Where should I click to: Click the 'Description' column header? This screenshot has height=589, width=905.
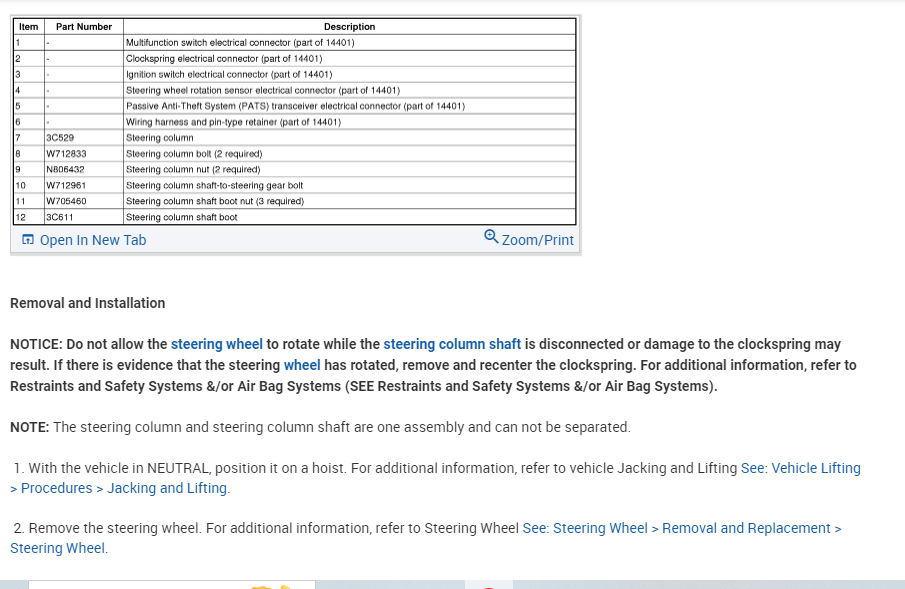(x=349, y=27)
